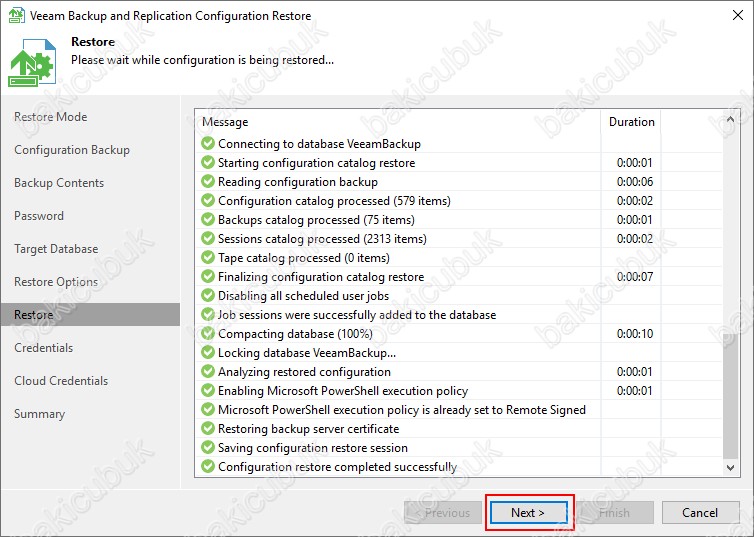Click success icon for Backups catalog processed
This screenshot has width=754, height=537.
(208, 219)
